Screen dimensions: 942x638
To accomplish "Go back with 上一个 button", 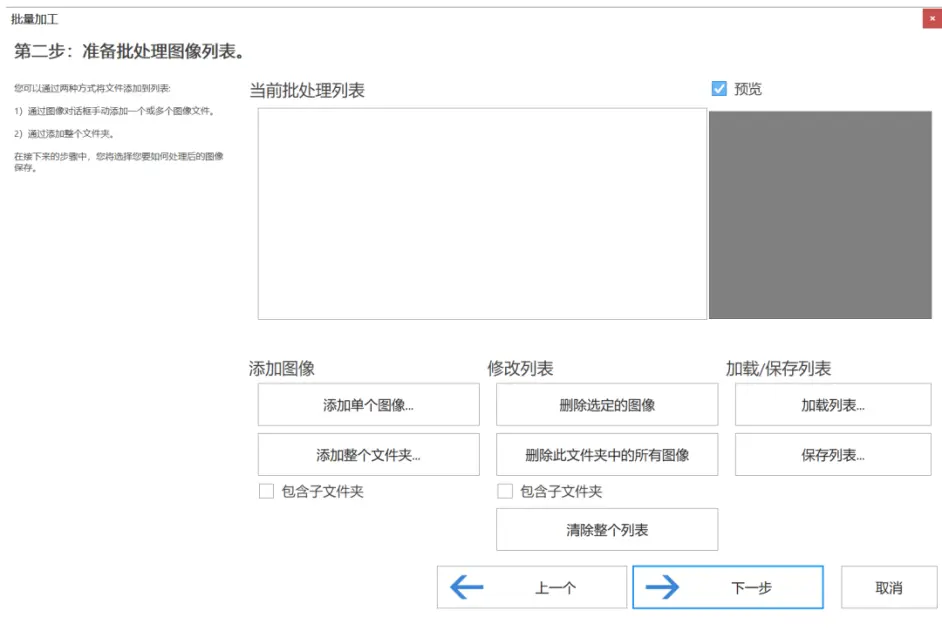I will (x=532, y=587).
